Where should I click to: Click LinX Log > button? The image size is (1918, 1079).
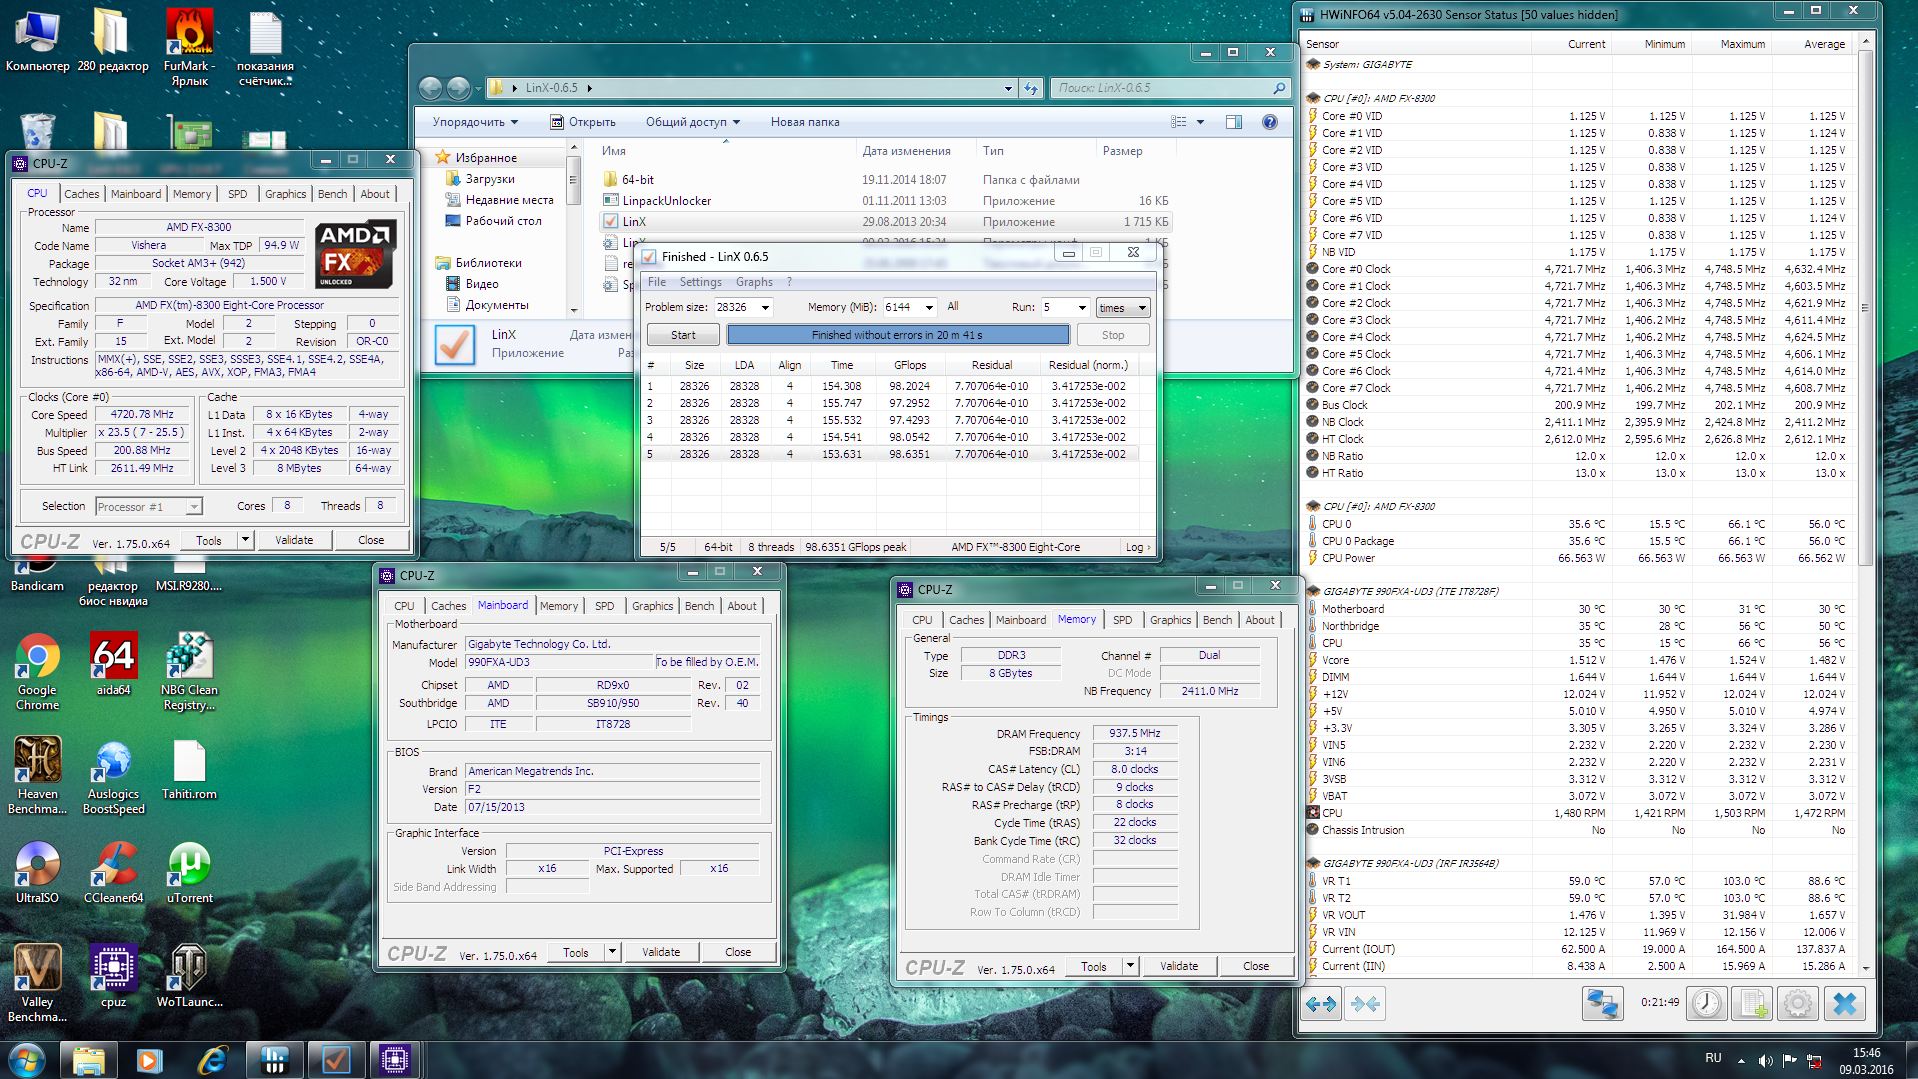1137,547
